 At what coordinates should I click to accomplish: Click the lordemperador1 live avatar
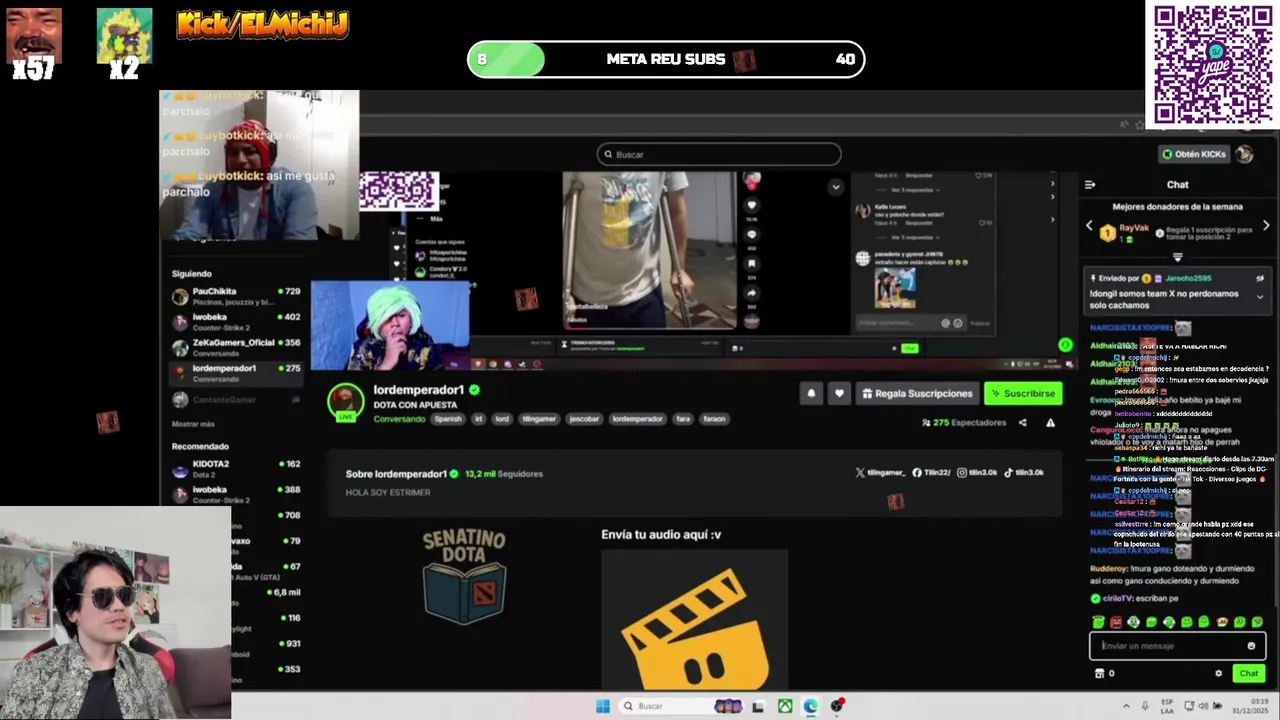pos(346,401)
